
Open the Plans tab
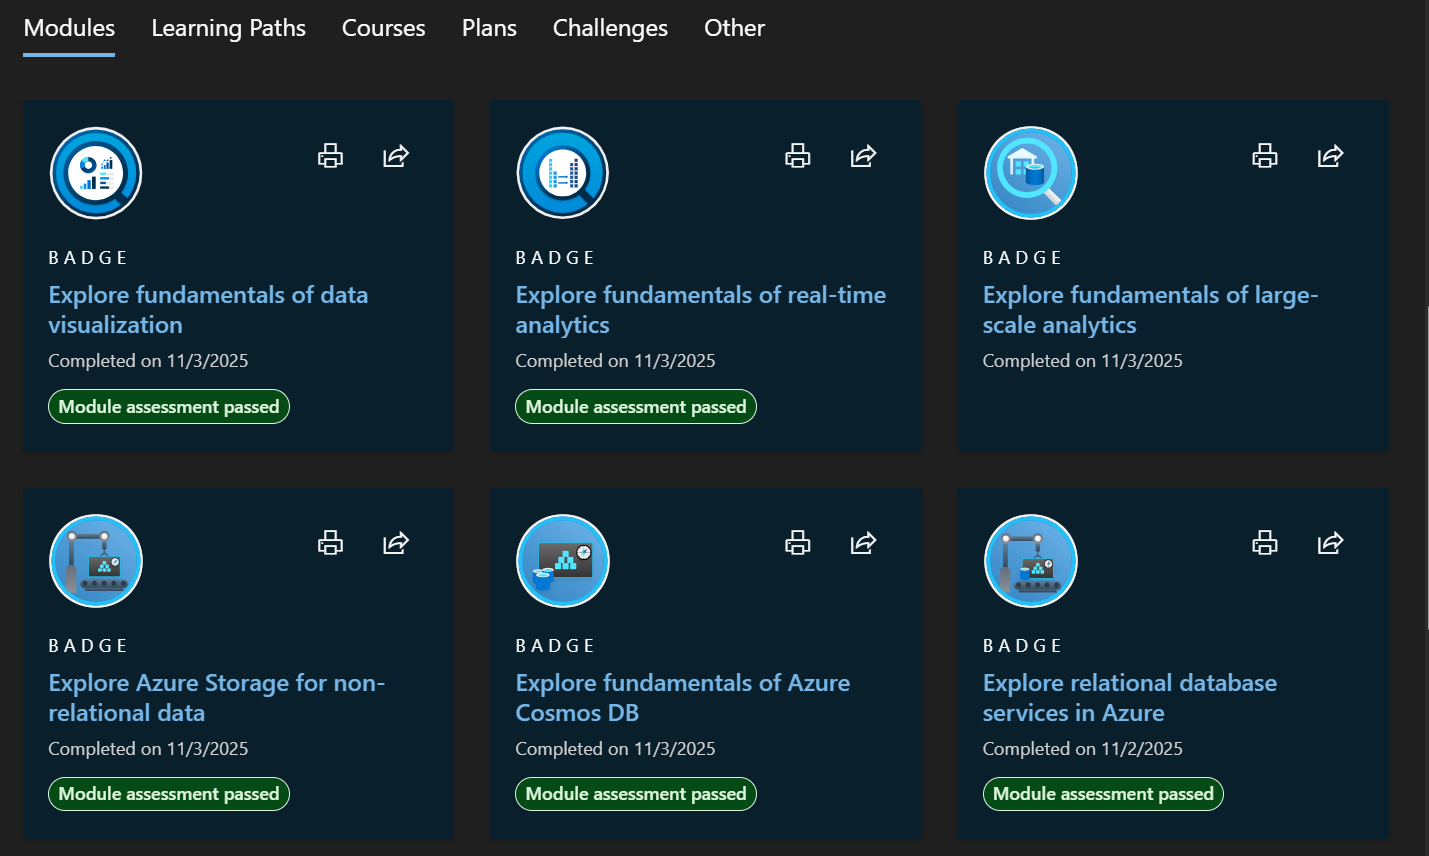click(489, 28)
